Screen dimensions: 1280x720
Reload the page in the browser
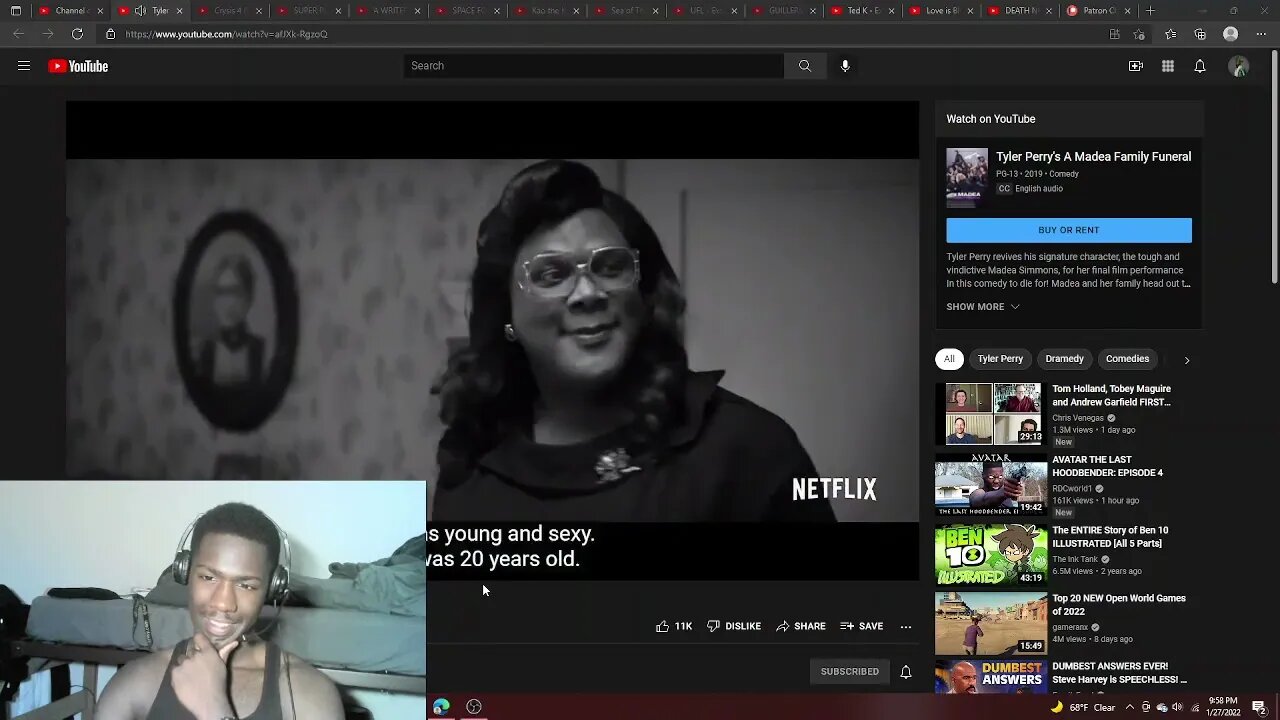click(77, 34)
